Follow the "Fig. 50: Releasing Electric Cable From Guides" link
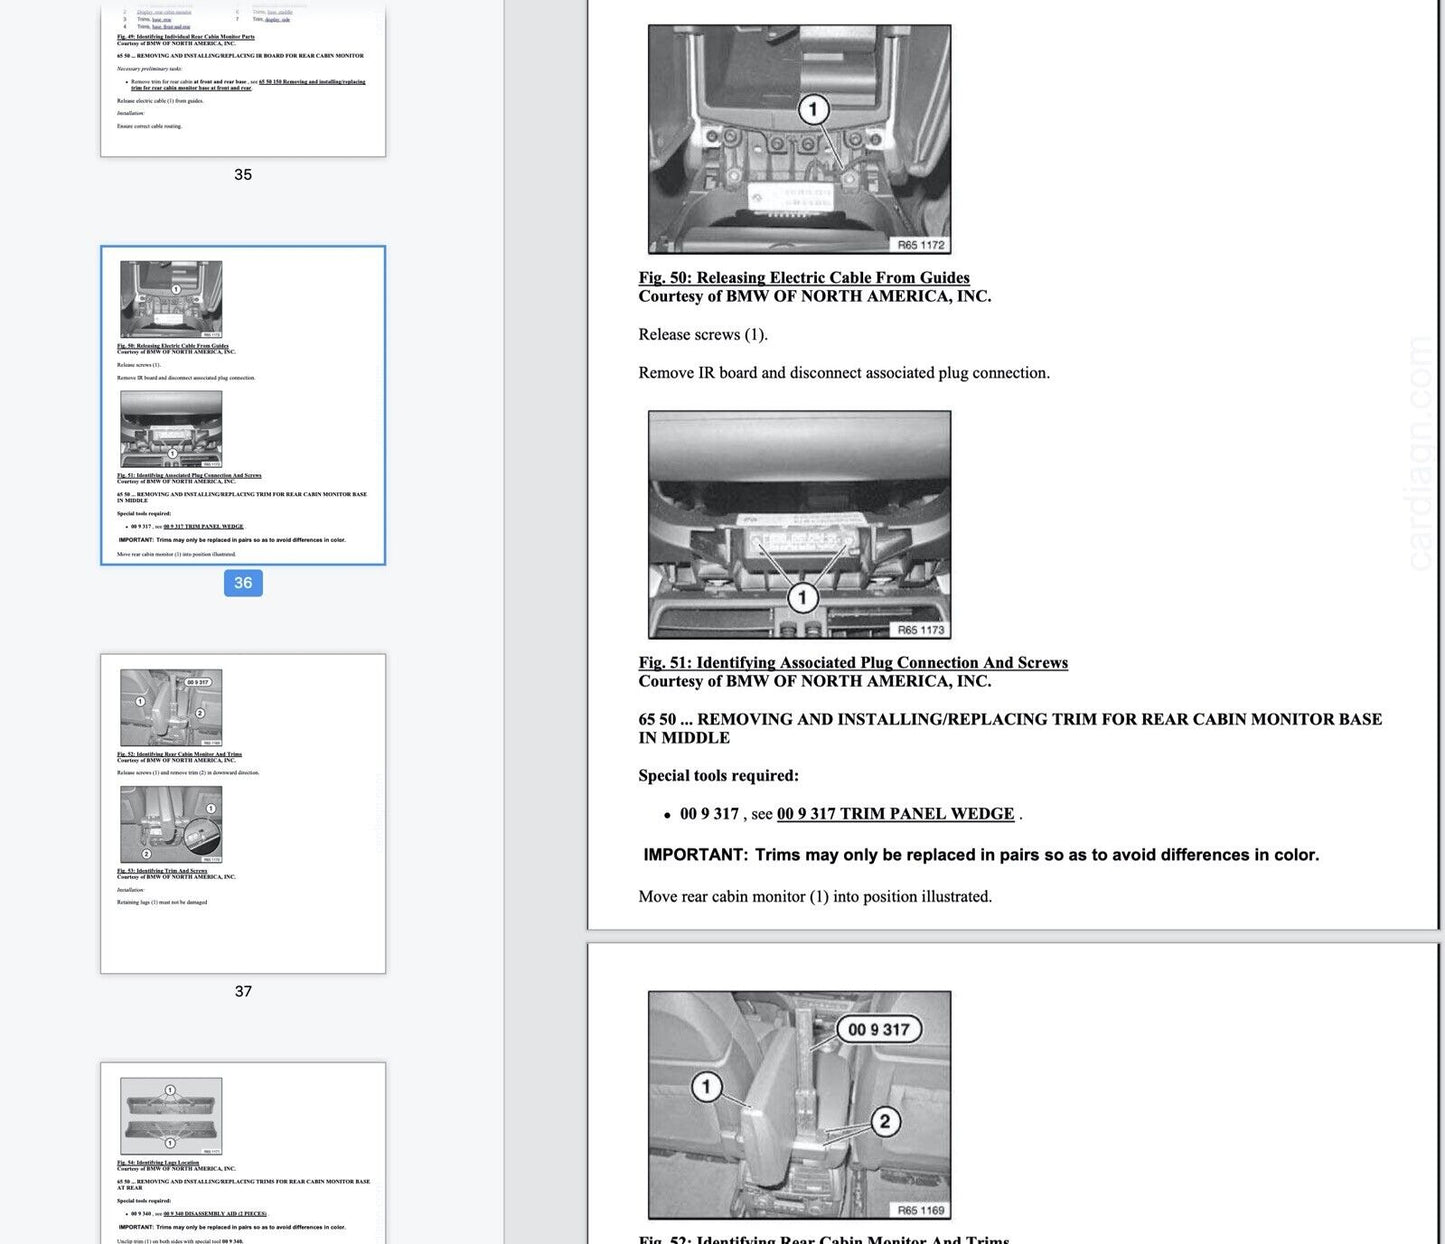1445x1244 pixels. point(803,278)
